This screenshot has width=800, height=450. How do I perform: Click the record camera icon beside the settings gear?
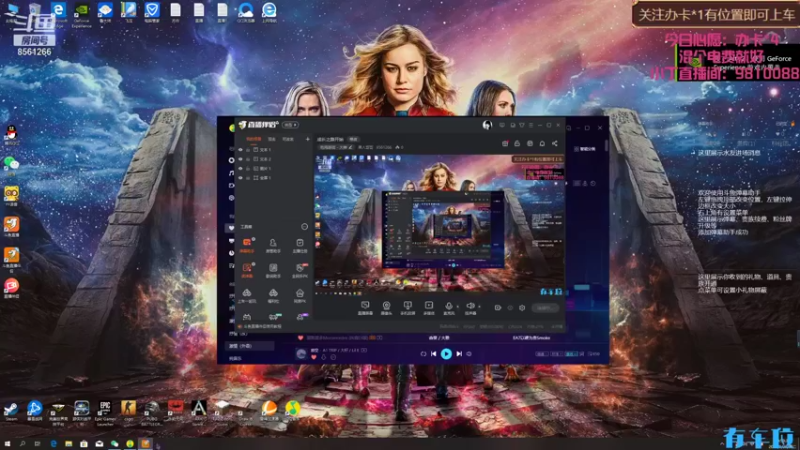click(x=498, y=308)
